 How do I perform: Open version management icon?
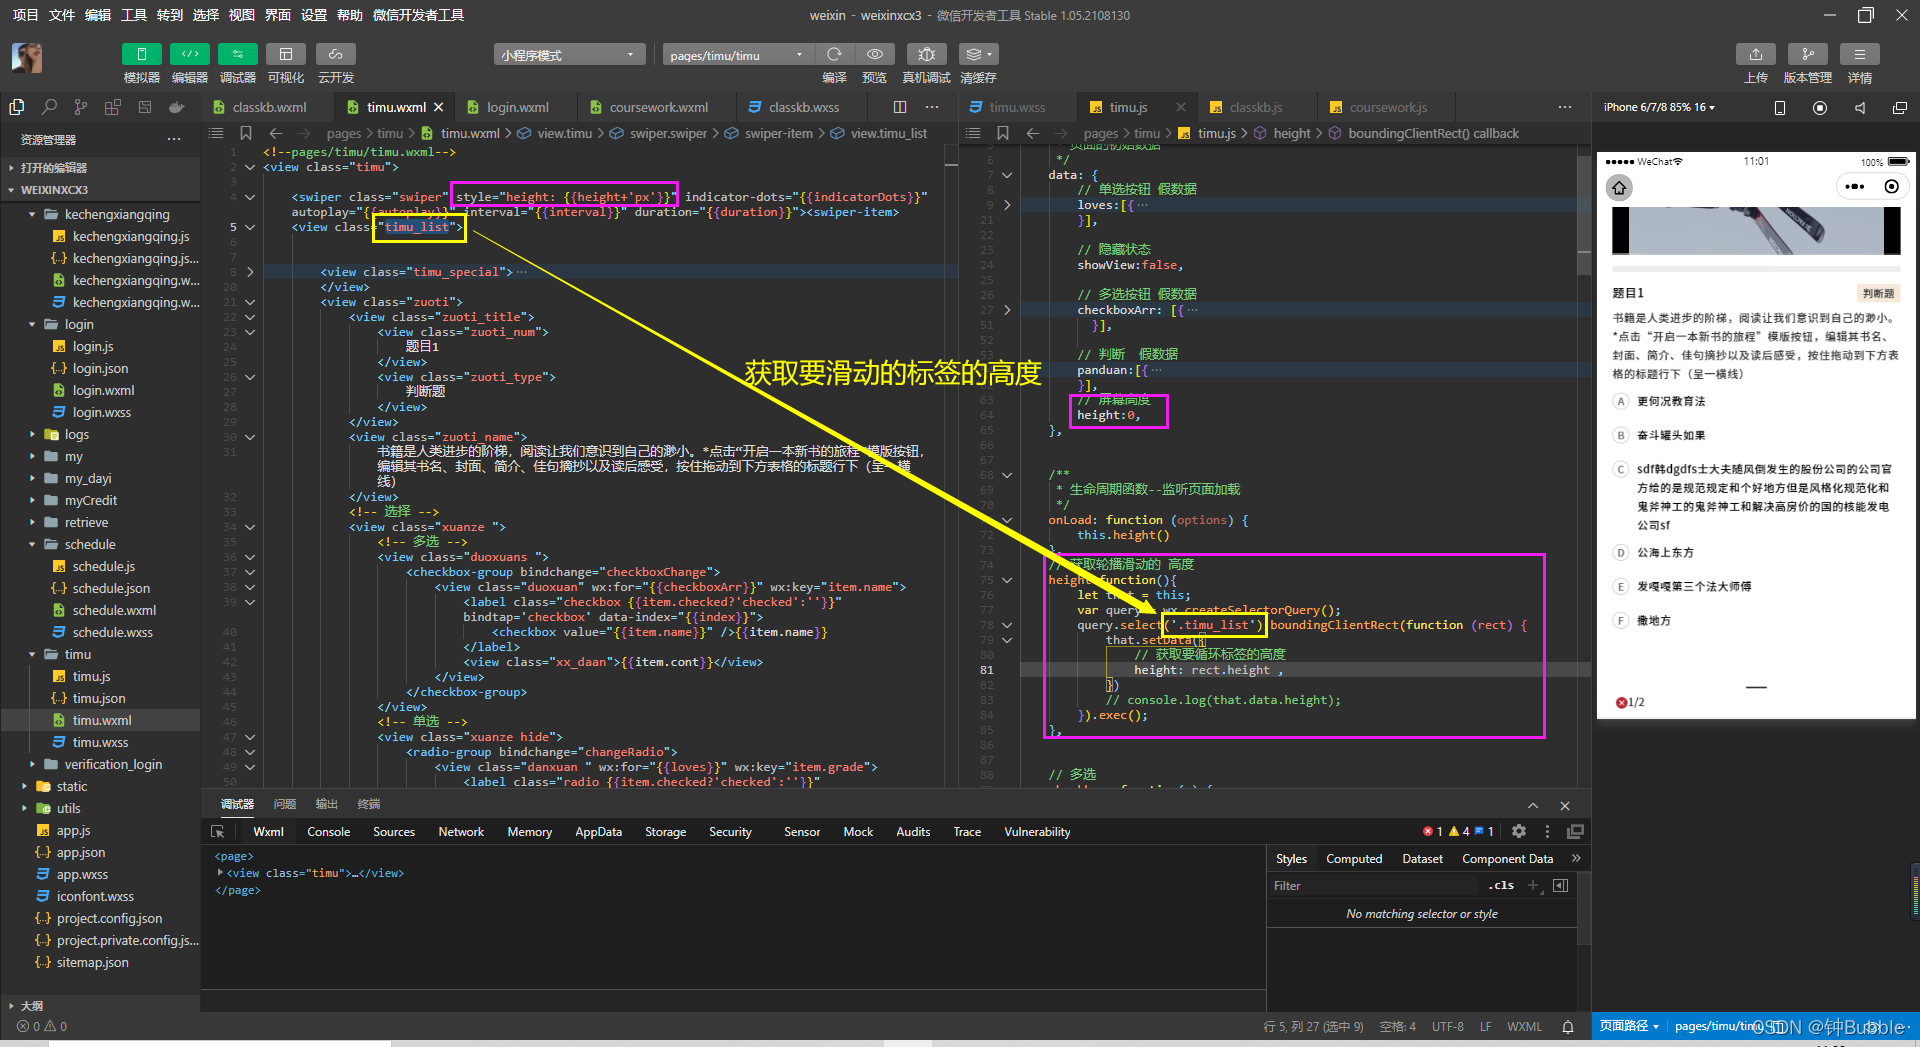[x=1808, y=54]
